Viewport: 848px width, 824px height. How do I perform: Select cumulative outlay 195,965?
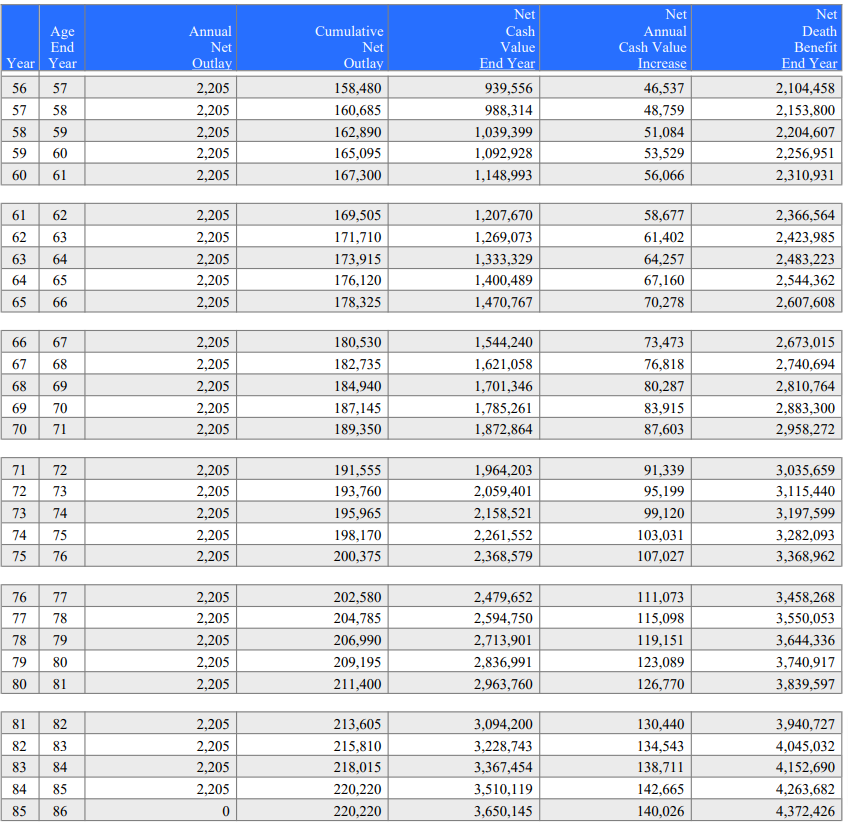[x=357, y=513]
